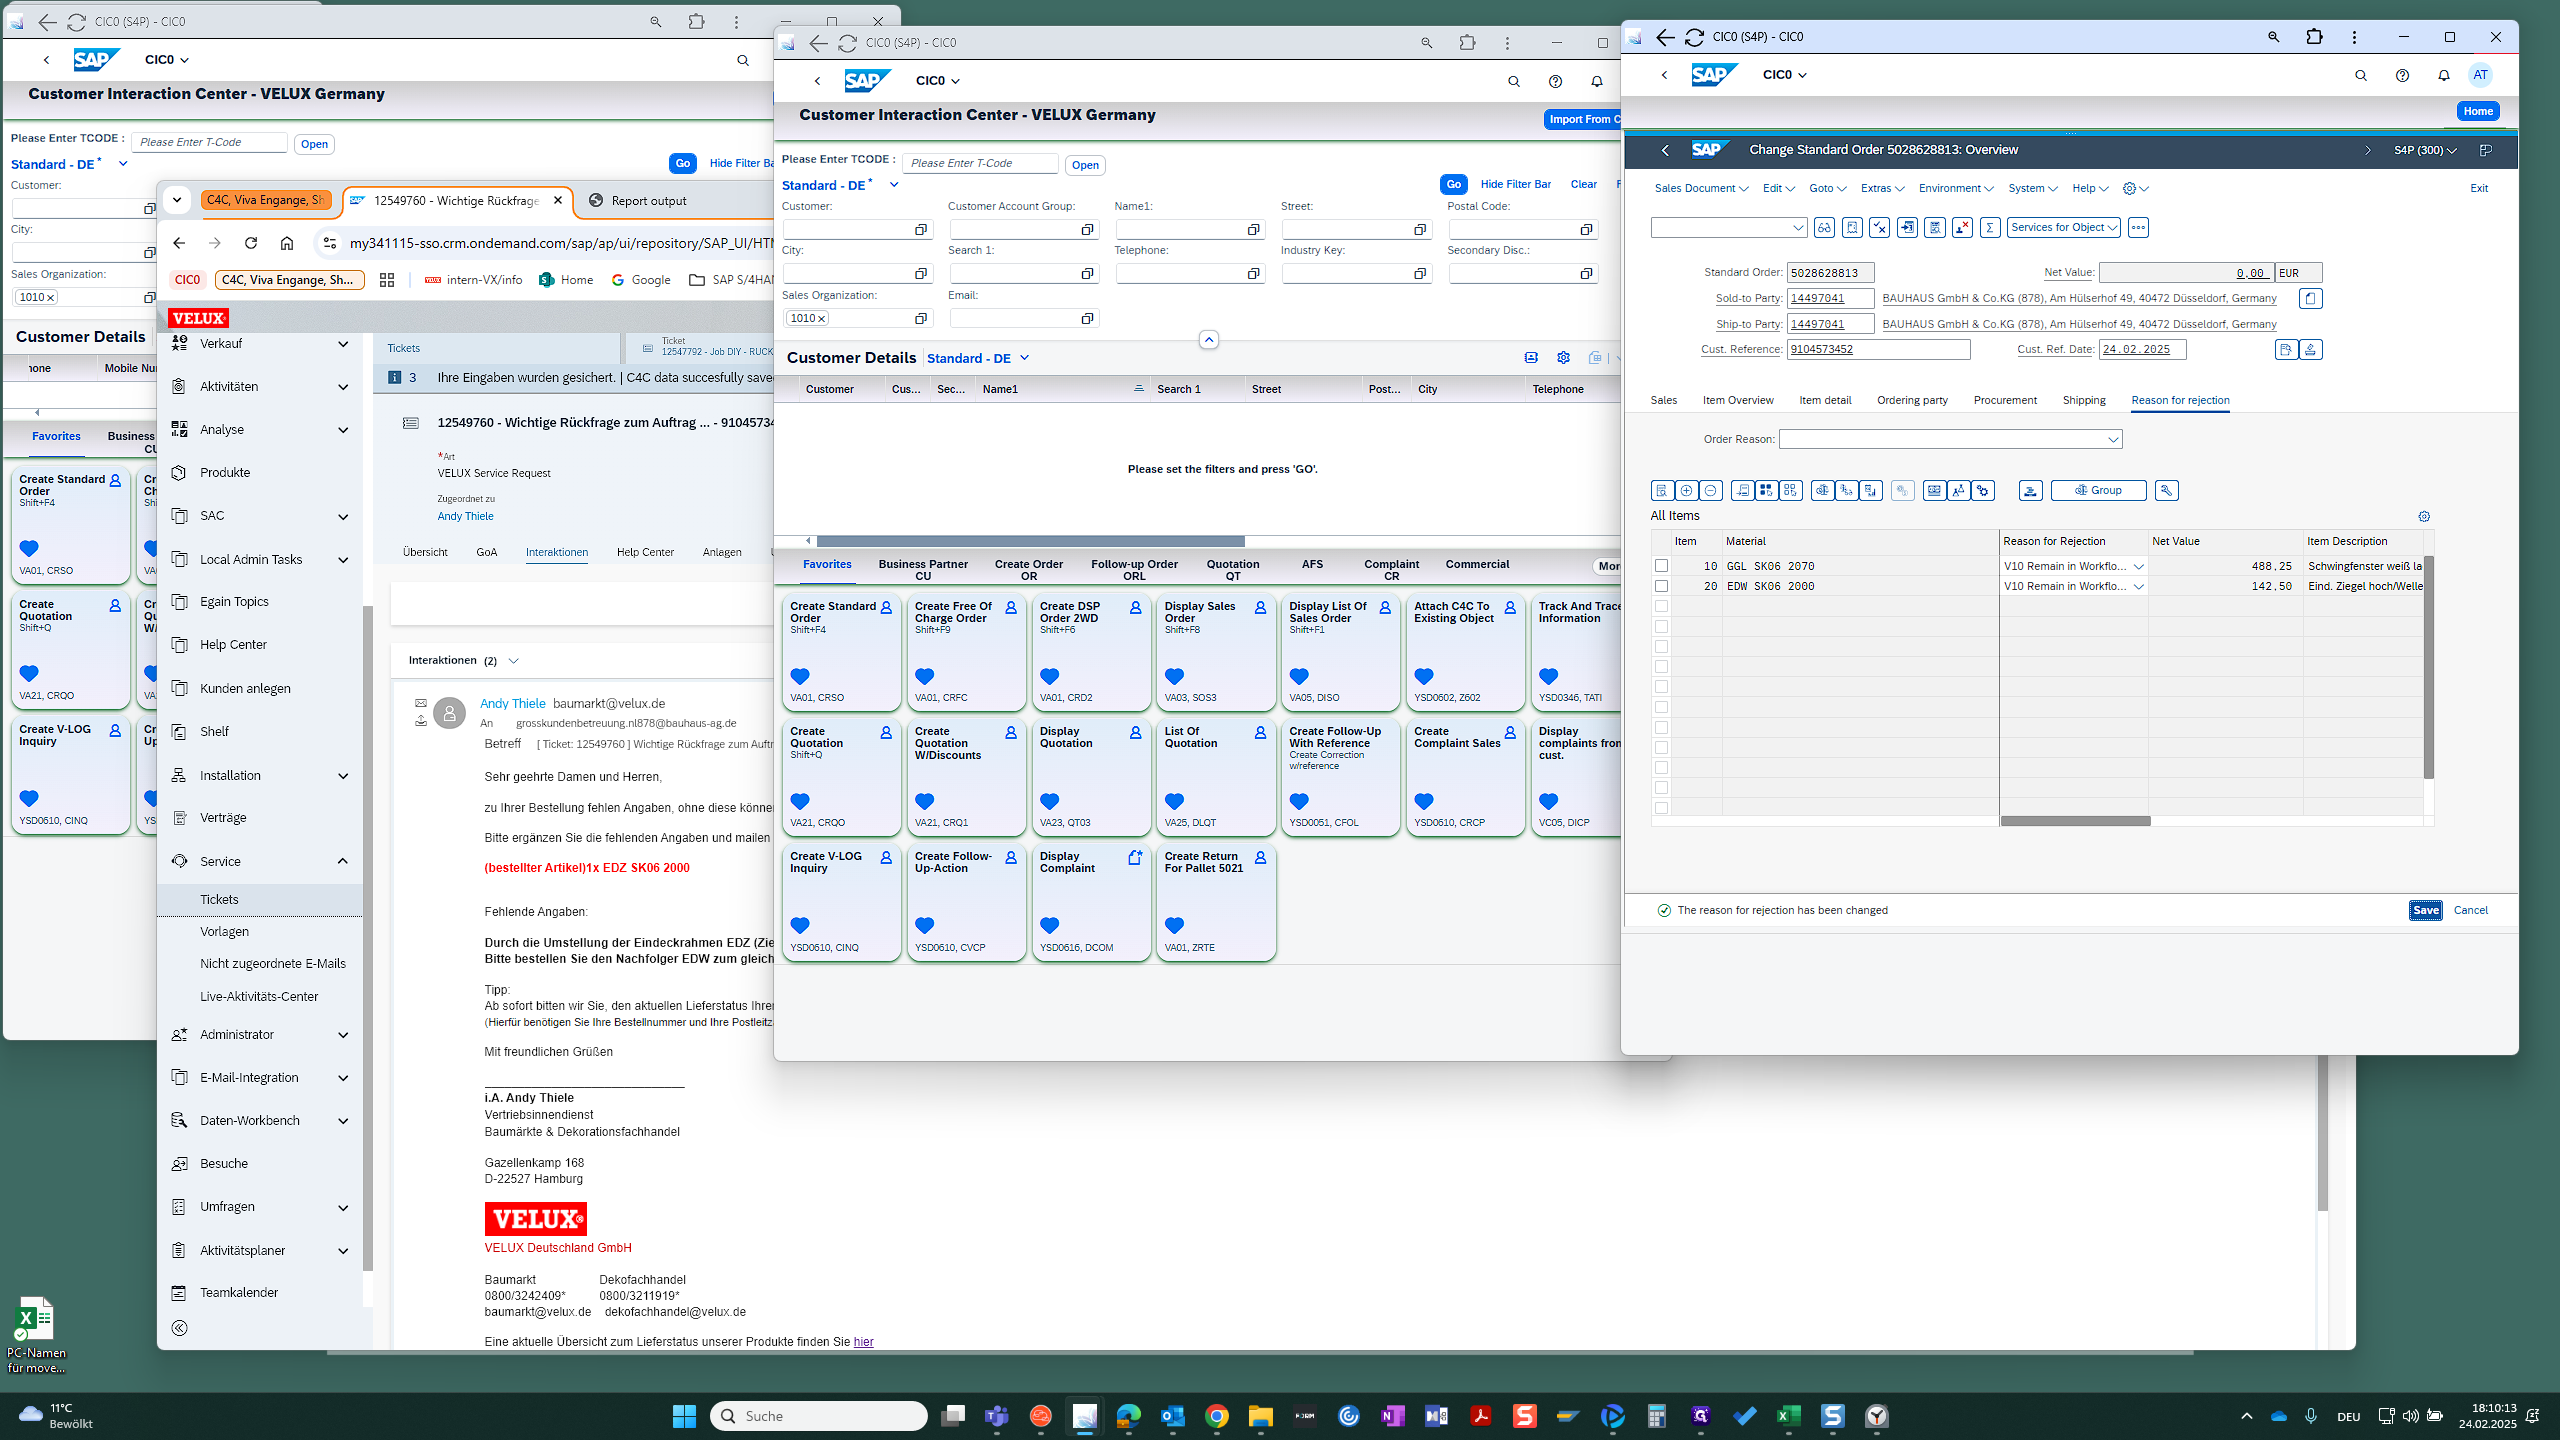Image resolution: width=2560 pixels, height=1440 pixels.
Task: Toggle the favorite heart on Display Complaint tile
Action: (1050, 926)
